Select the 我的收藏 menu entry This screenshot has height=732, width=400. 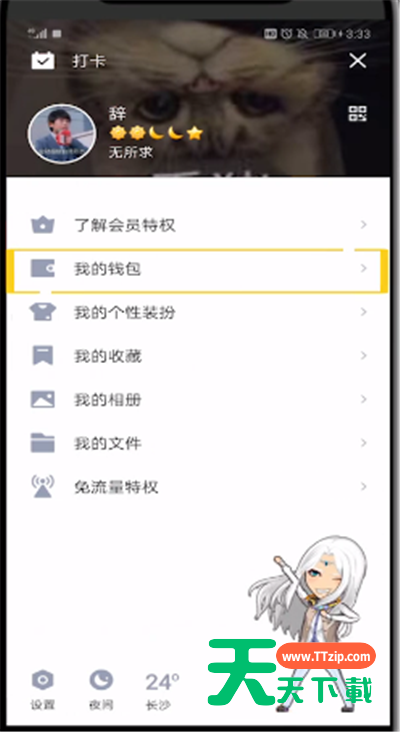coord(198,356)
